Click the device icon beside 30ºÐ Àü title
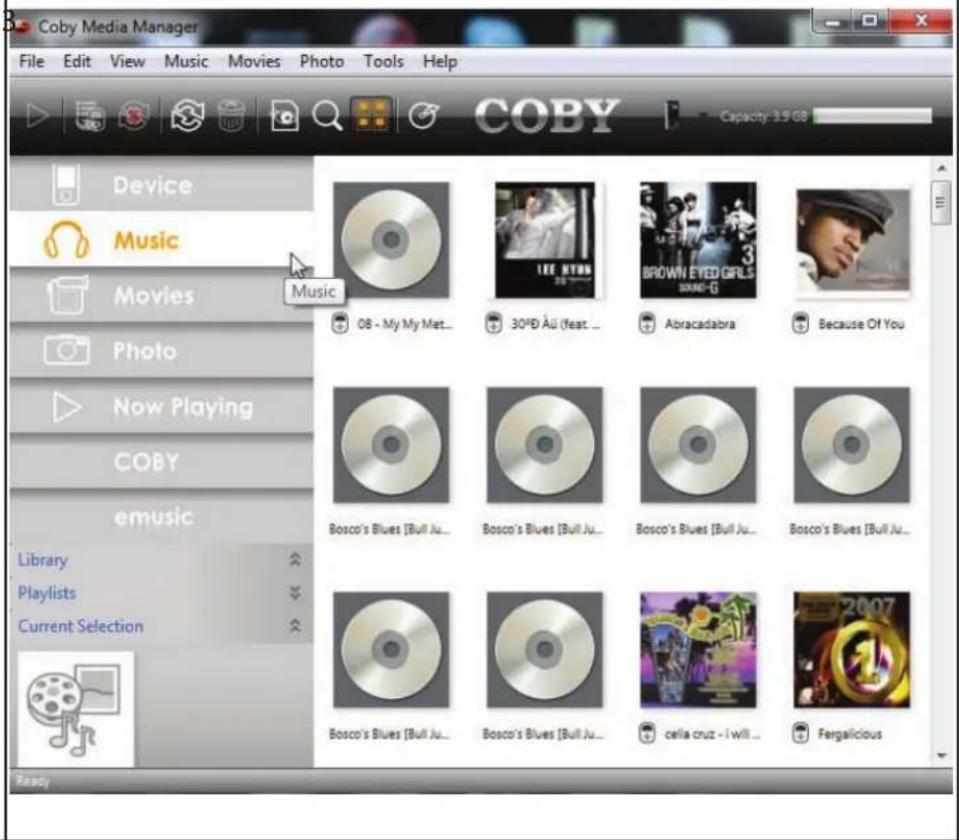The height and width of the screenshot is (840, 959). click(493, 323)
